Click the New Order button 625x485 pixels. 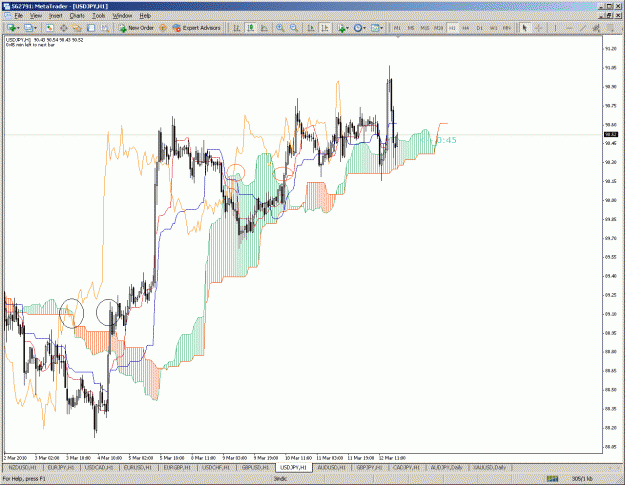coord(136,28)
